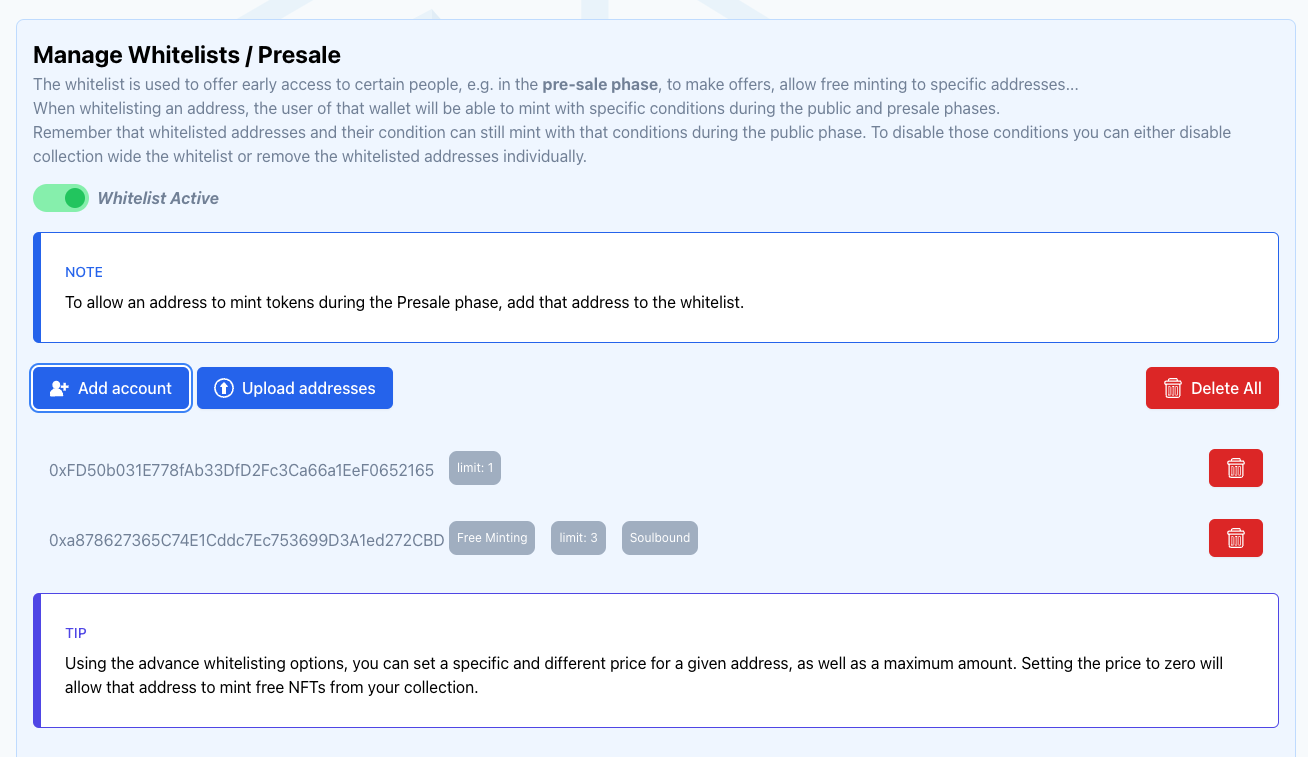The image size is (1308, 757).
Task: Click the Whitelist Active label text
Action: tap(158, 198)
